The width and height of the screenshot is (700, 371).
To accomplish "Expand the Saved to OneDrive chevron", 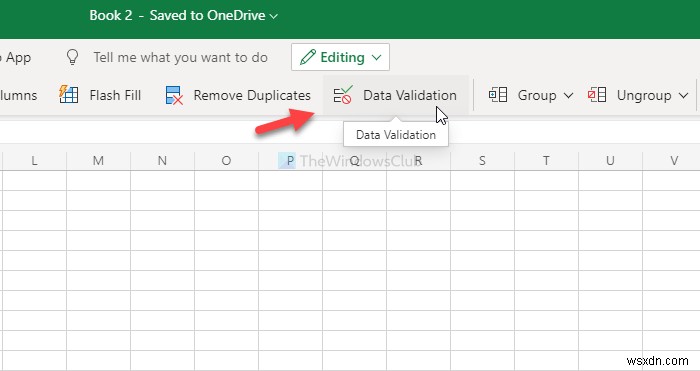I will point(274,17).
